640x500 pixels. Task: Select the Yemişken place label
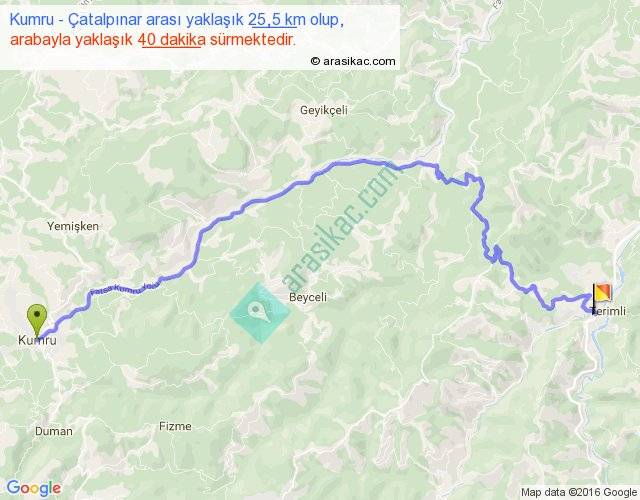tap(73, 226)
